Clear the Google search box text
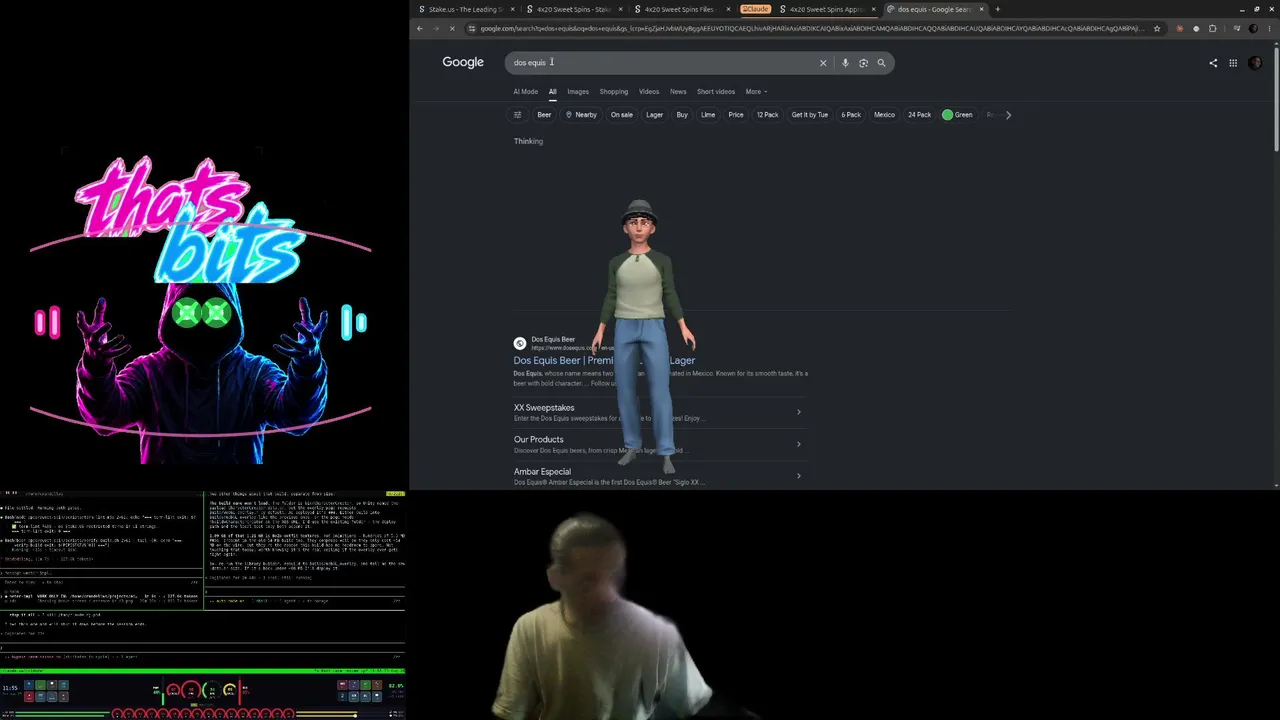 tap(823, 63)
